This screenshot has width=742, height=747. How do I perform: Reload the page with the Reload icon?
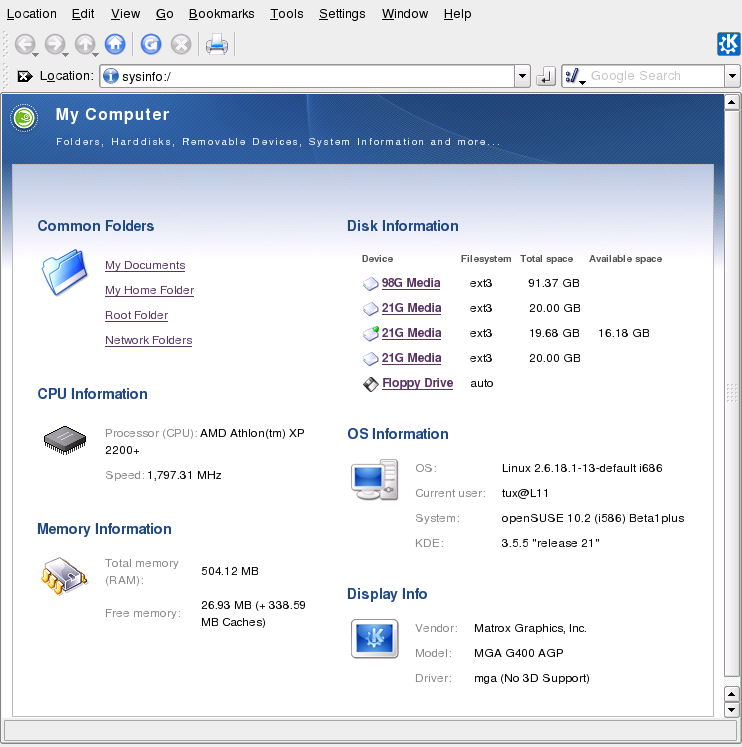pos(151,44)
